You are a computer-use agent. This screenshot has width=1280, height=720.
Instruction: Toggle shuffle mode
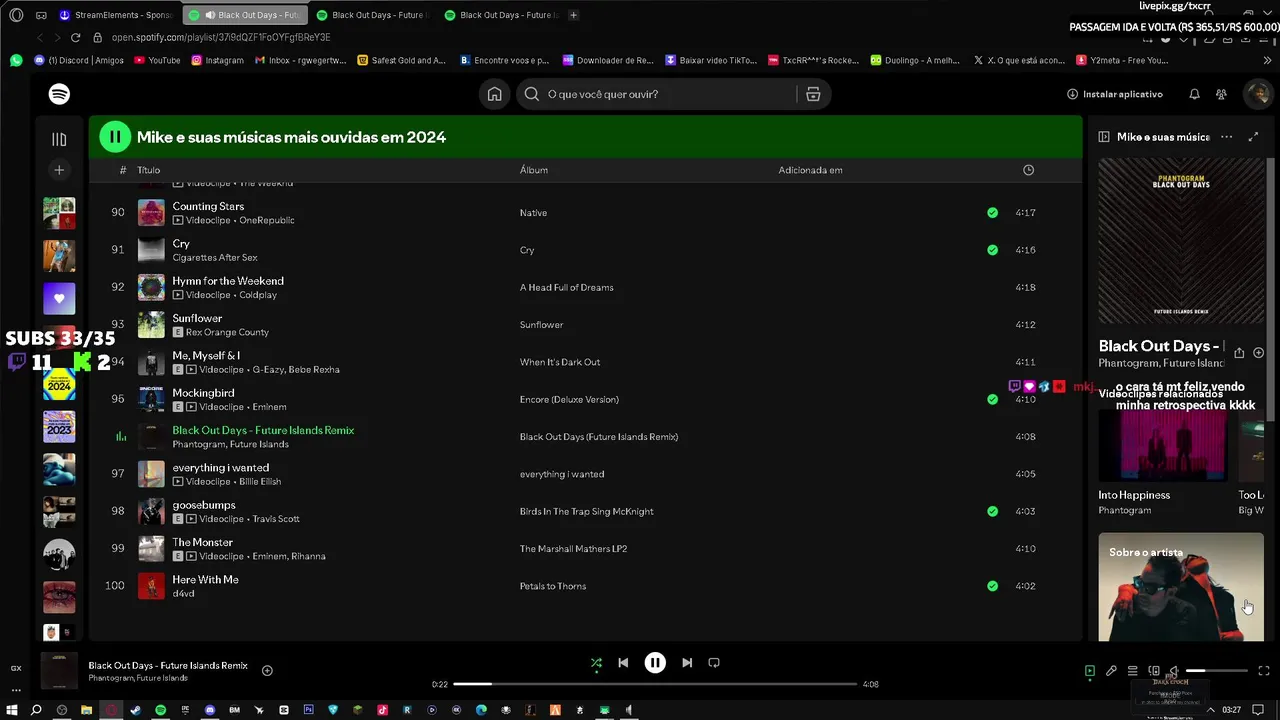click(596, 662)
